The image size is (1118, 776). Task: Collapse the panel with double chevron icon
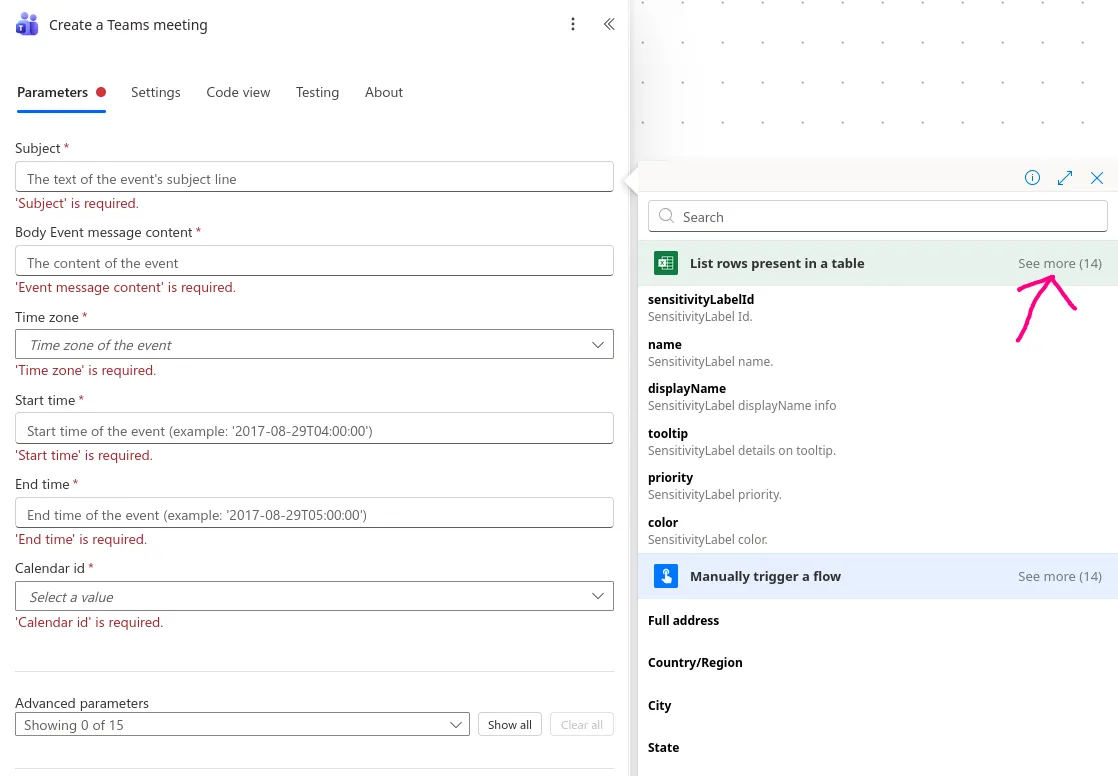[609, 24]
